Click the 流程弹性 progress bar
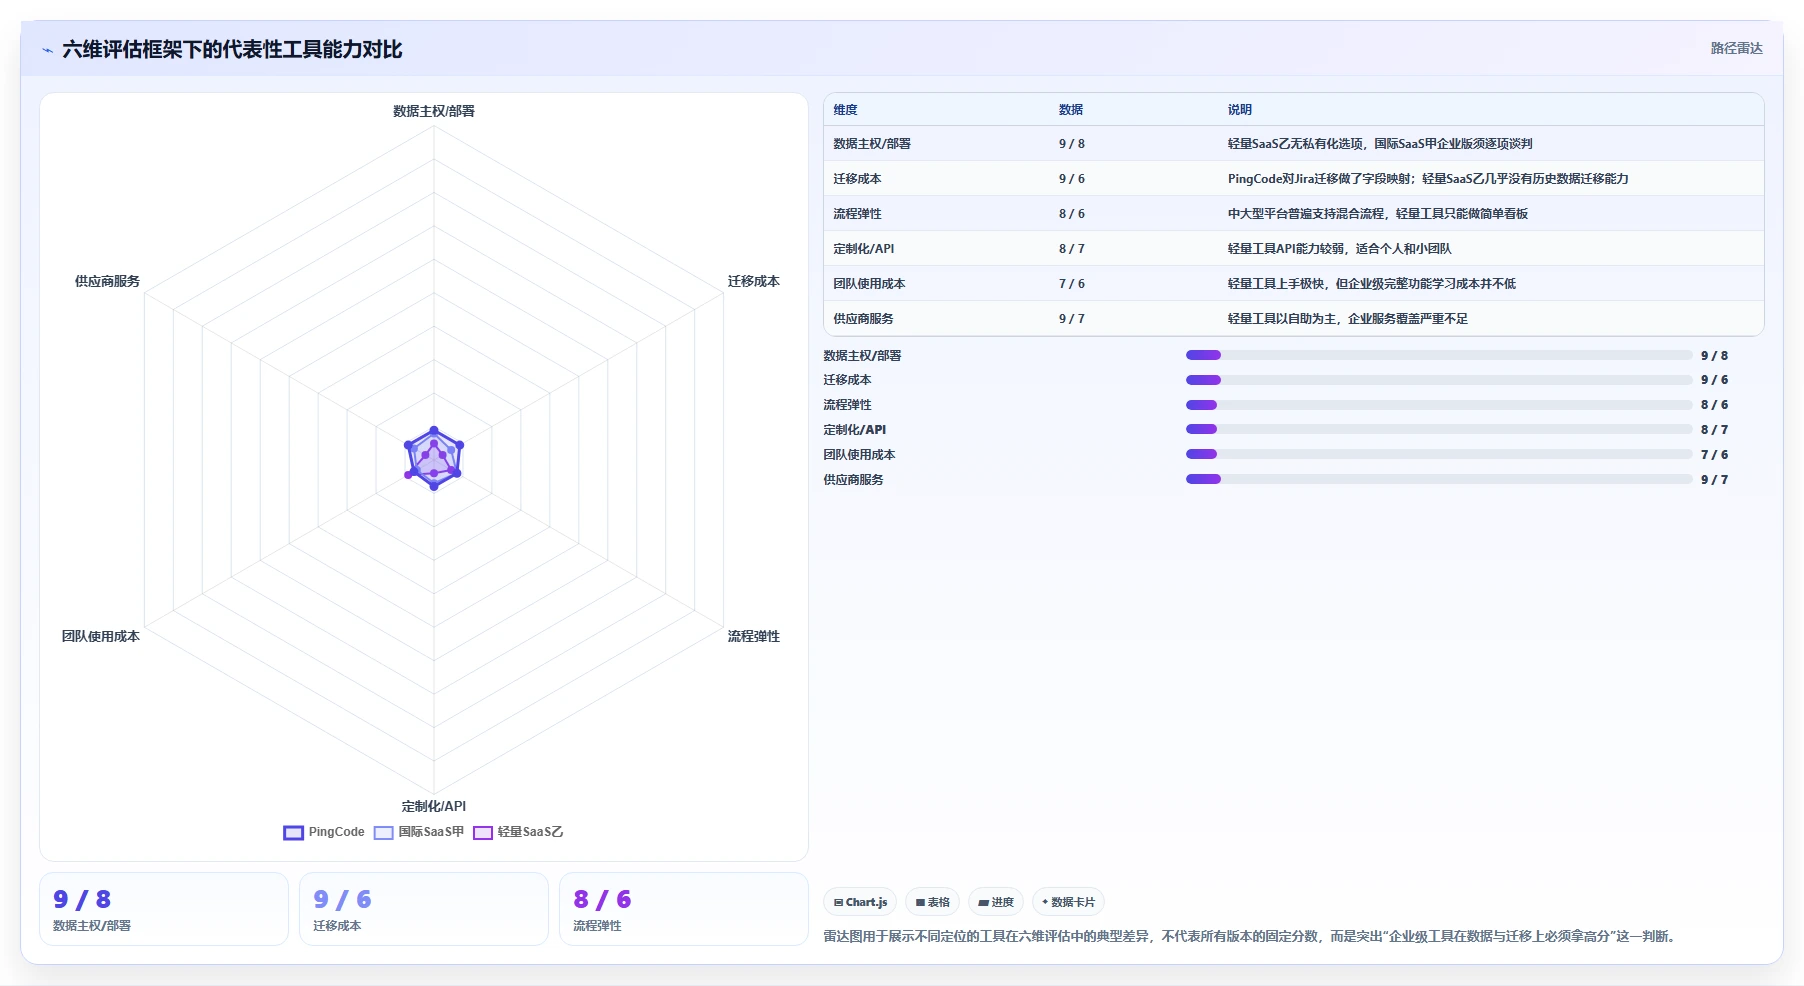The width and height of the screenshot is (1804, 986). 1439,405
